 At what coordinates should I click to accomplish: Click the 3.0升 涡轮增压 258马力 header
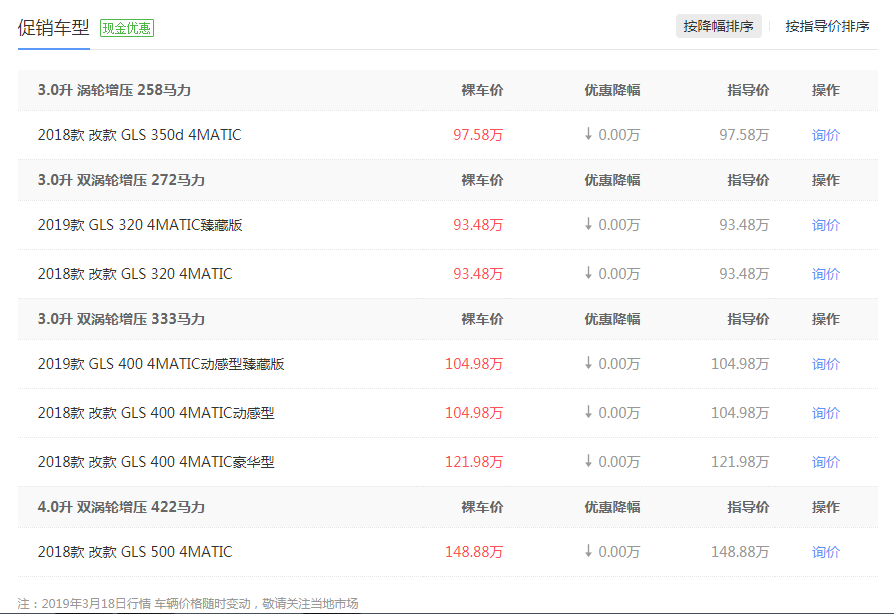[x=114, y=90]
